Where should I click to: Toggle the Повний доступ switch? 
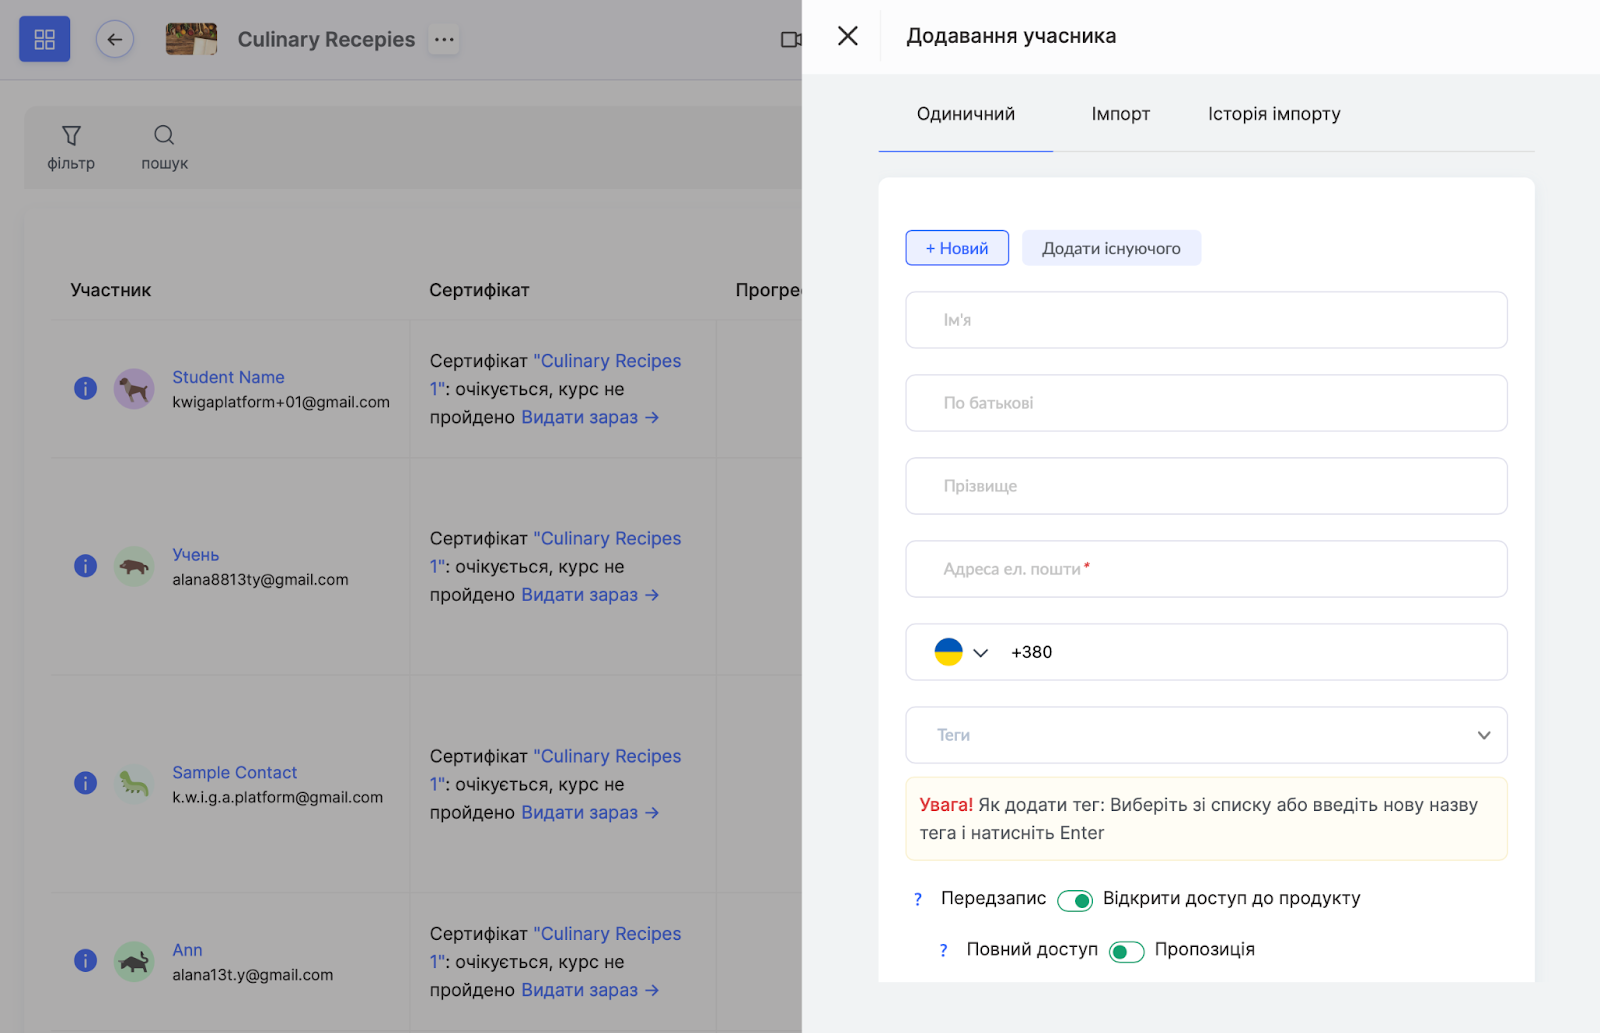1126,951
